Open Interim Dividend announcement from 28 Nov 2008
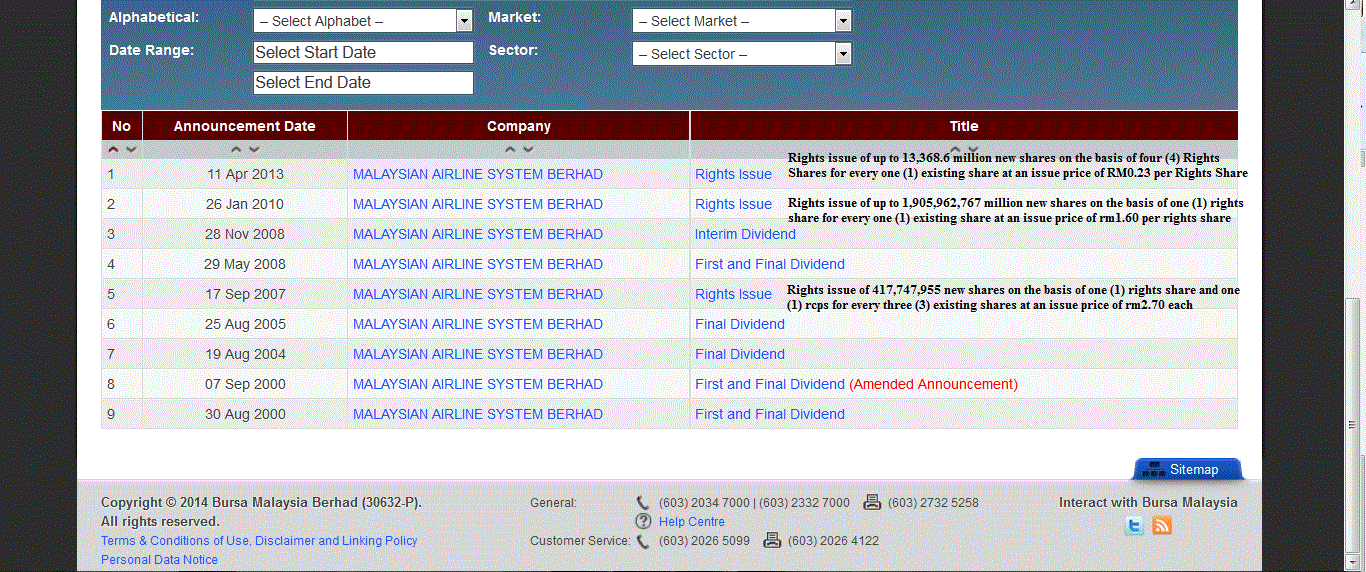The height and width of the screenshot is (572, 1366). click(745, 234)
